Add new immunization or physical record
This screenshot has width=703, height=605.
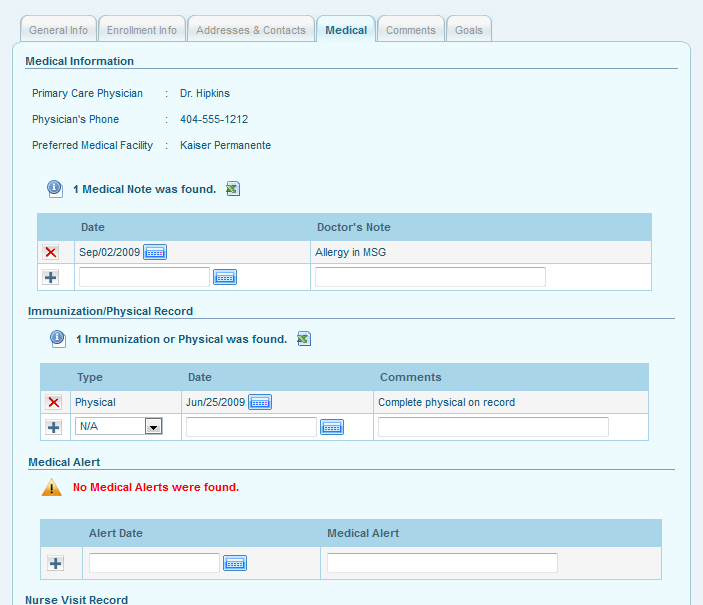point(54,427)
